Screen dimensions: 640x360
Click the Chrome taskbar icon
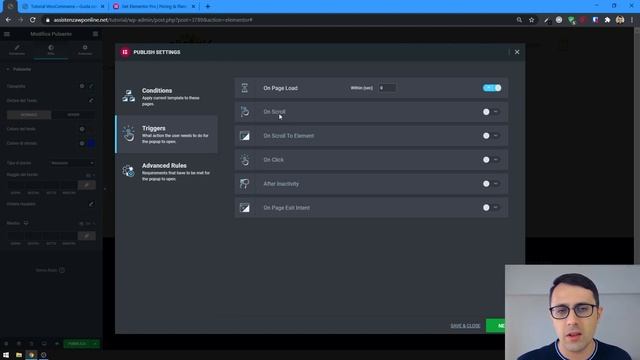pyautogui.click(x=31, y=355)
